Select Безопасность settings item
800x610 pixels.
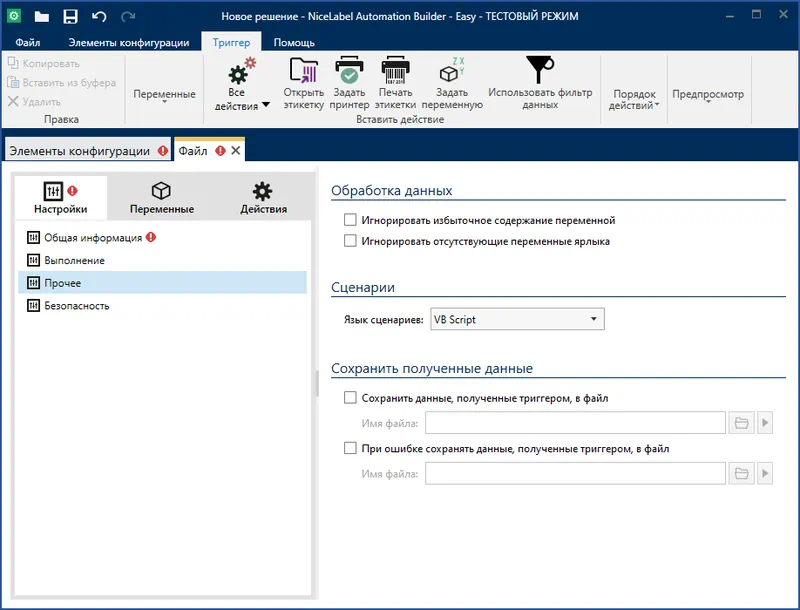point(162,306)
